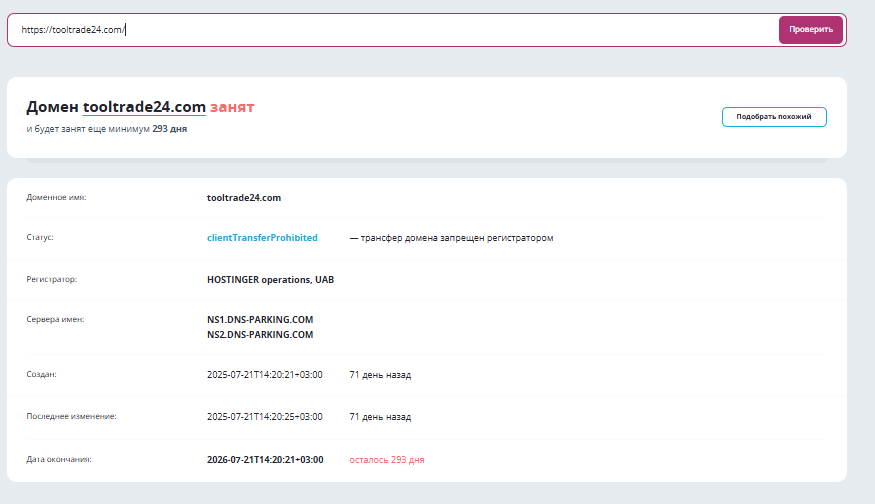This screenshot has width=875, height=504.
Task: Click the "Сервера имен:" row label
Action: click(55, 320)
